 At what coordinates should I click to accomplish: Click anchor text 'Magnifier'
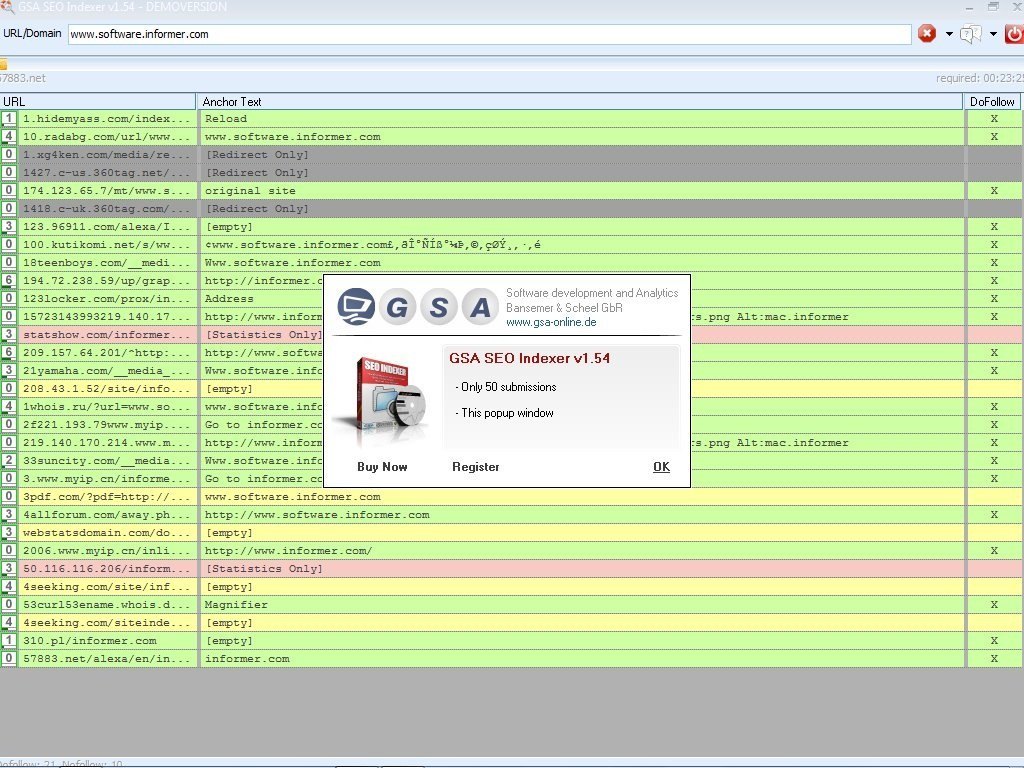coord(236,605)
